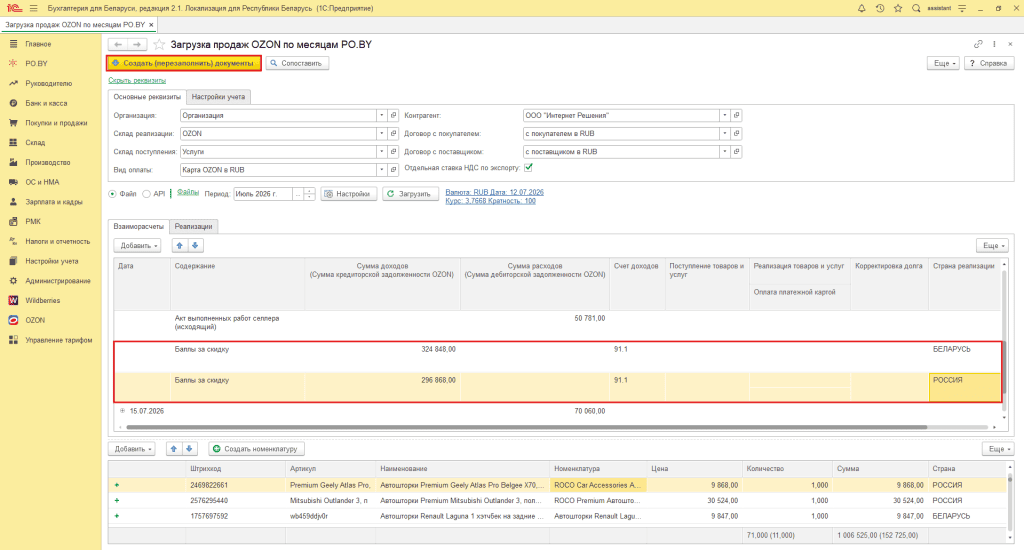Open Валюта RUB Дата link
The image size is (1024, 550).
pyautogui.click(x=494, y=193)
